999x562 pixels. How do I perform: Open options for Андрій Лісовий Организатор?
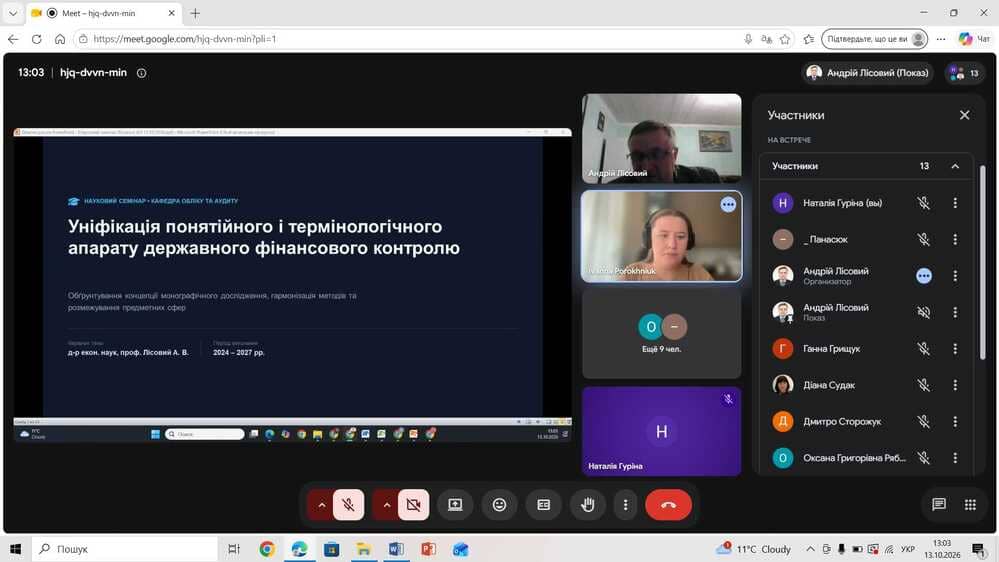955,276
